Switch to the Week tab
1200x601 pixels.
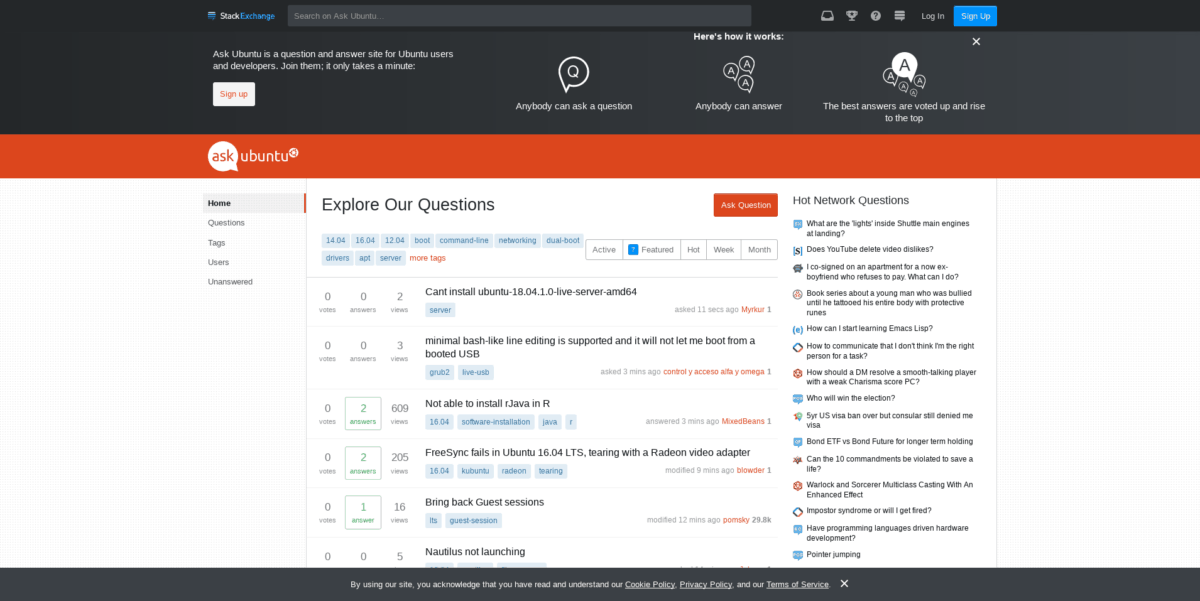tap(724, 250)
